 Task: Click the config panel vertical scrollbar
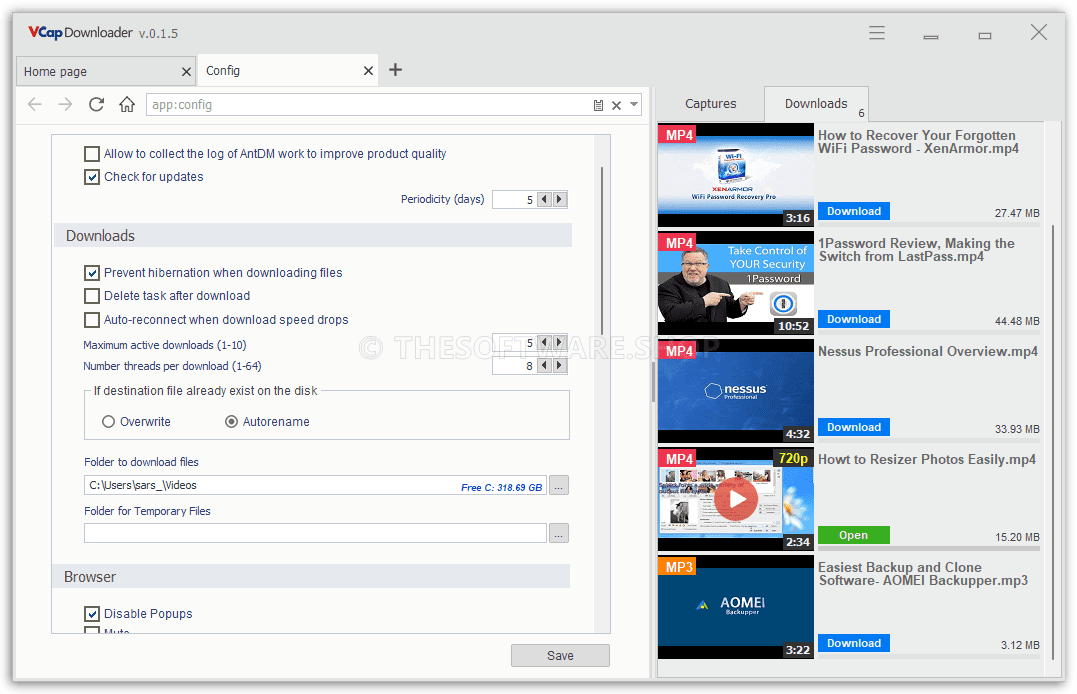coord(602,251)
